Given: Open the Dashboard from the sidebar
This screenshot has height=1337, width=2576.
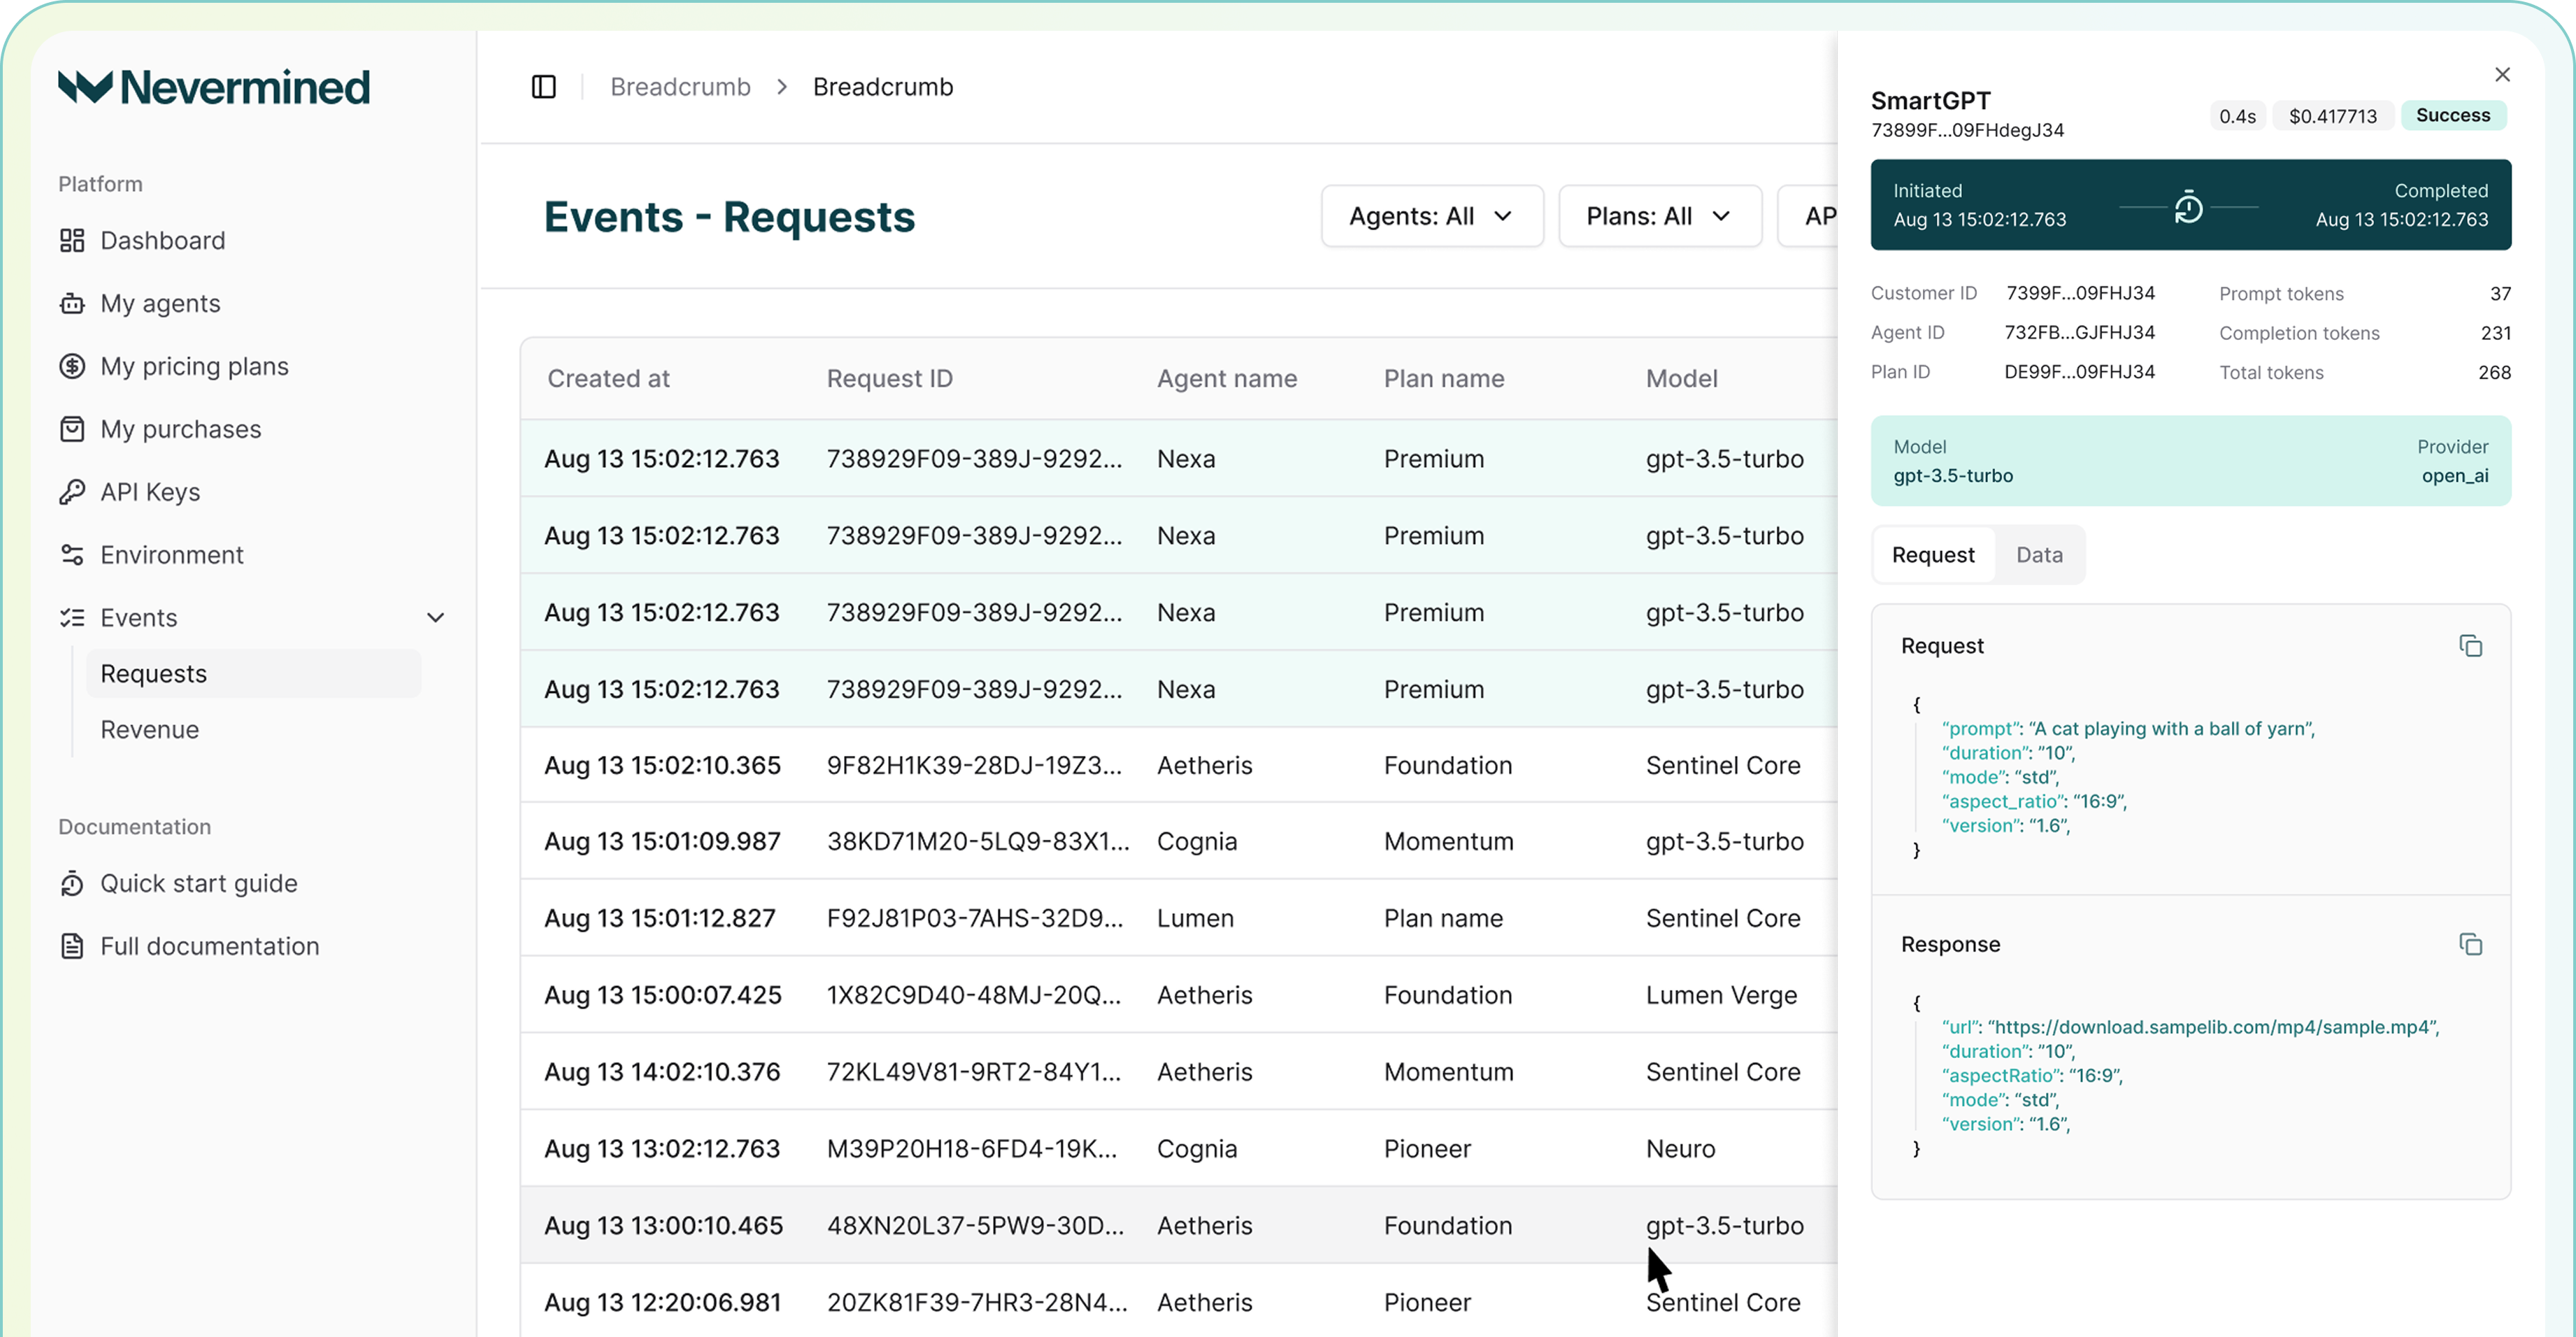Looking at the screenshot, I should click(162, 240).
